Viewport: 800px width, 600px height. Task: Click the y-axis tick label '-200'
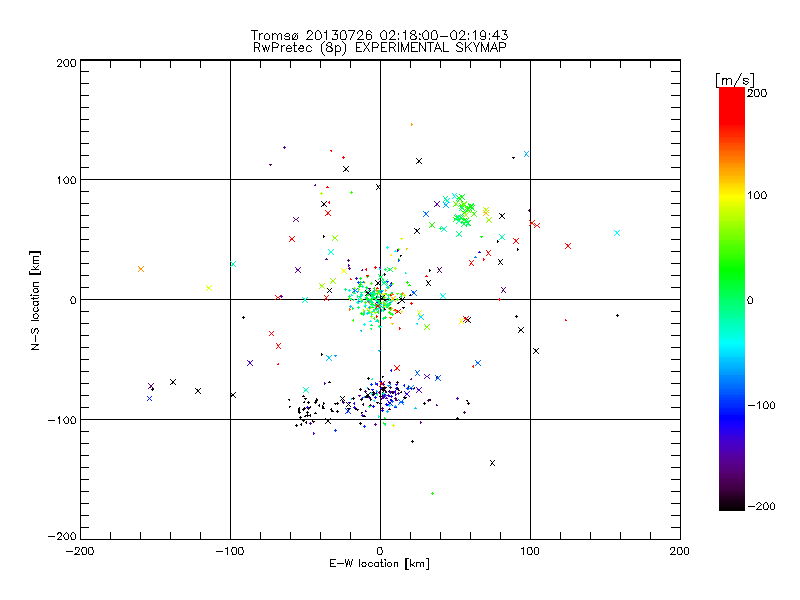(x=62, y=536)
